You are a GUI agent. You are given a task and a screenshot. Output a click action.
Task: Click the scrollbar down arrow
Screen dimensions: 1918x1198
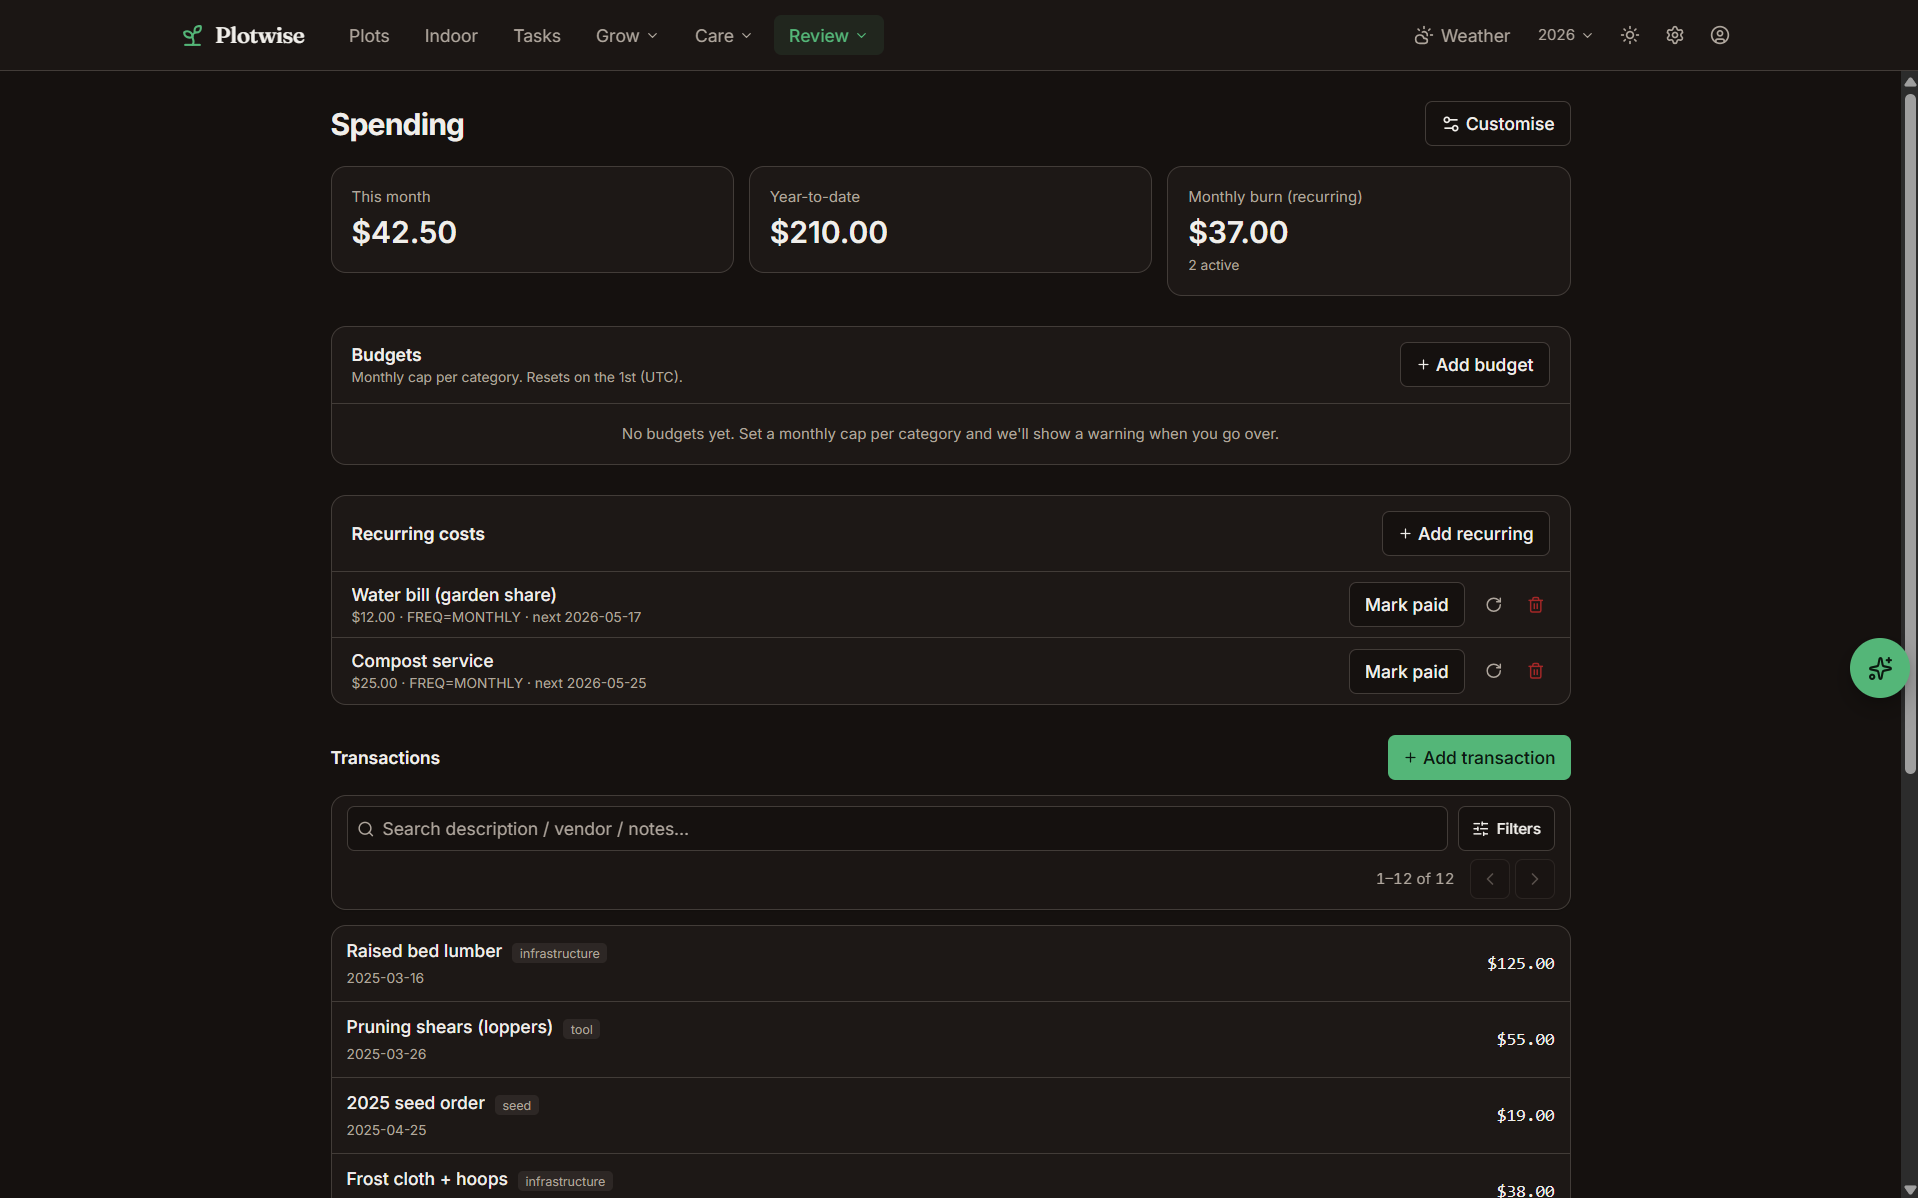[1909, 1189]
